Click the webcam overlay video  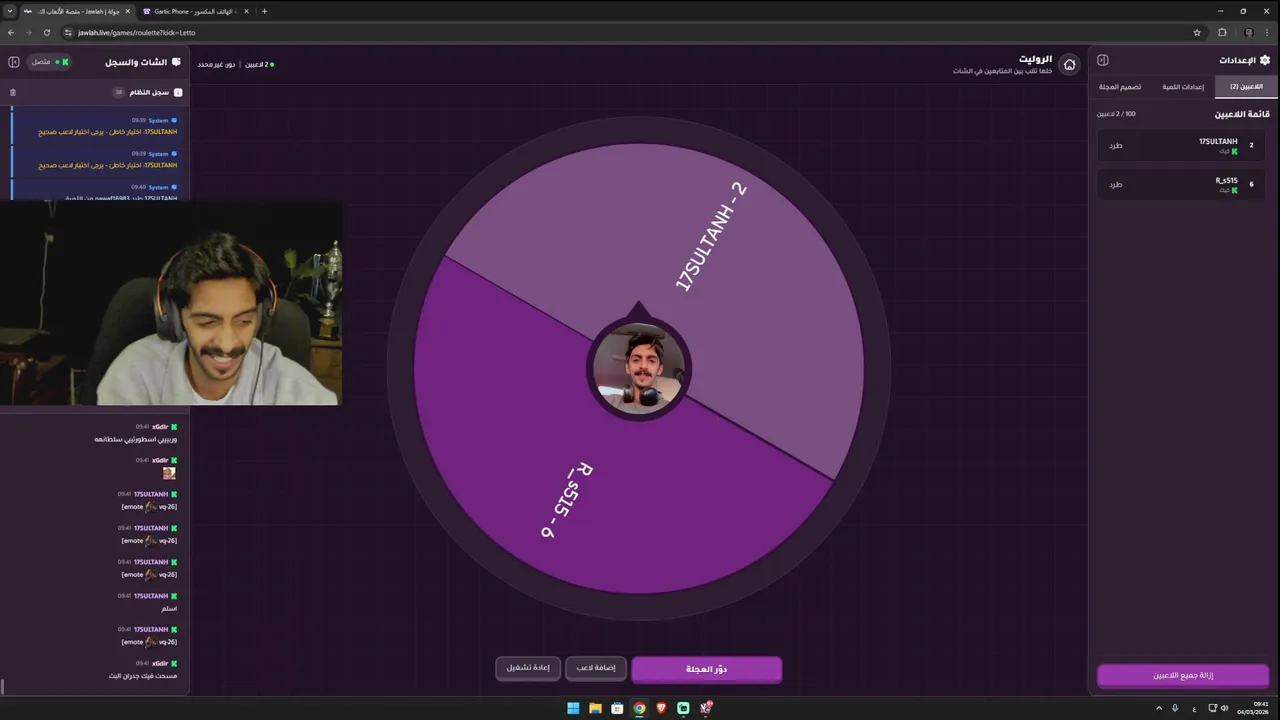(170, 303)
